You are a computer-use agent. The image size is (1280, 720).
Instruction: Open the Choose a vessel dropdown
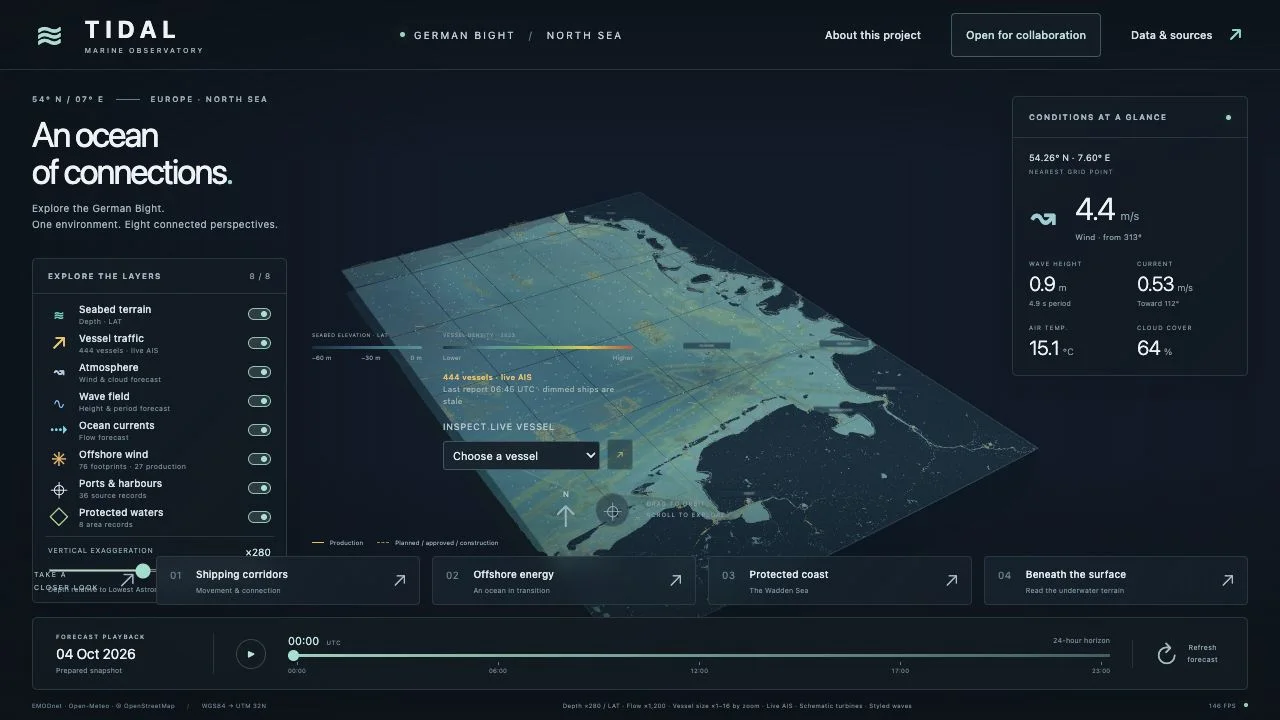point(521,455)
